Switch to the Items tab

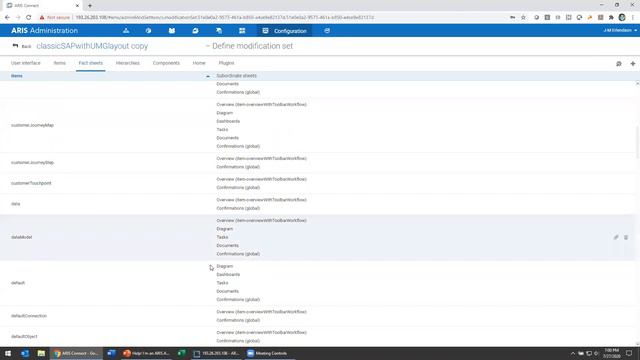pyautogui.click(x=60, y=63)
